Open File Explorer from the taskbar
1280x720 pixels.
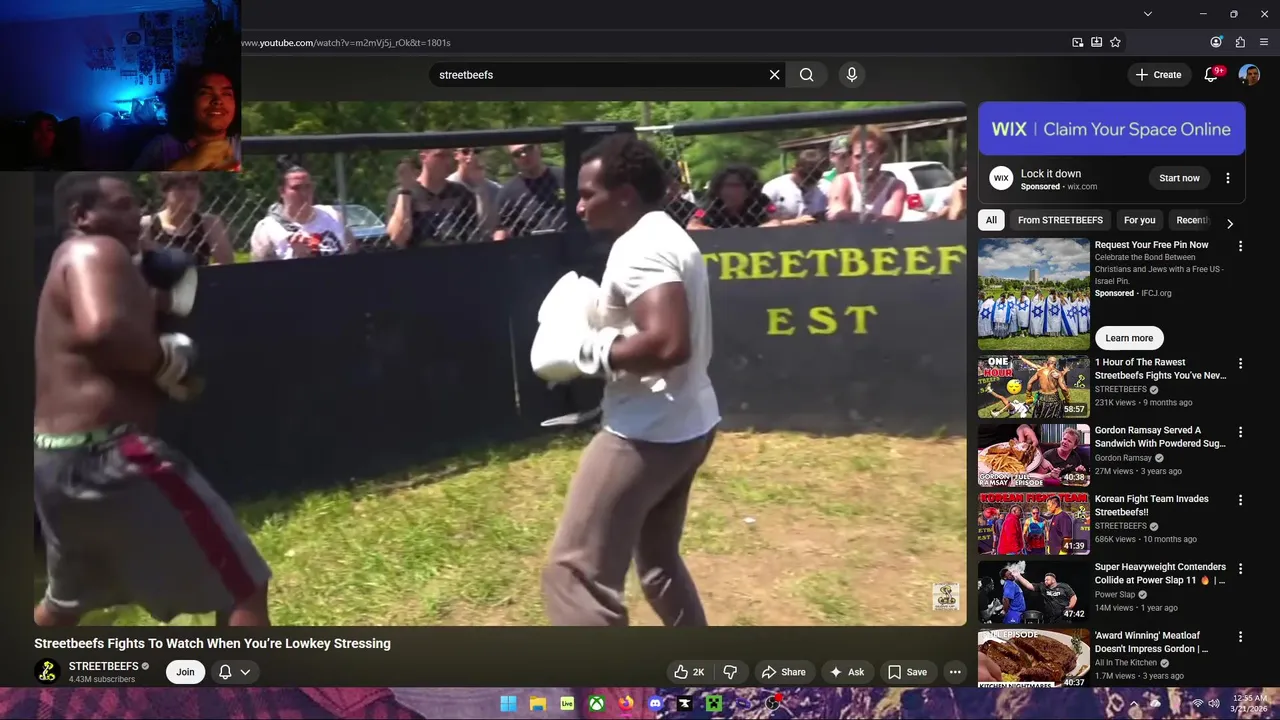click(x=537, y=704)
